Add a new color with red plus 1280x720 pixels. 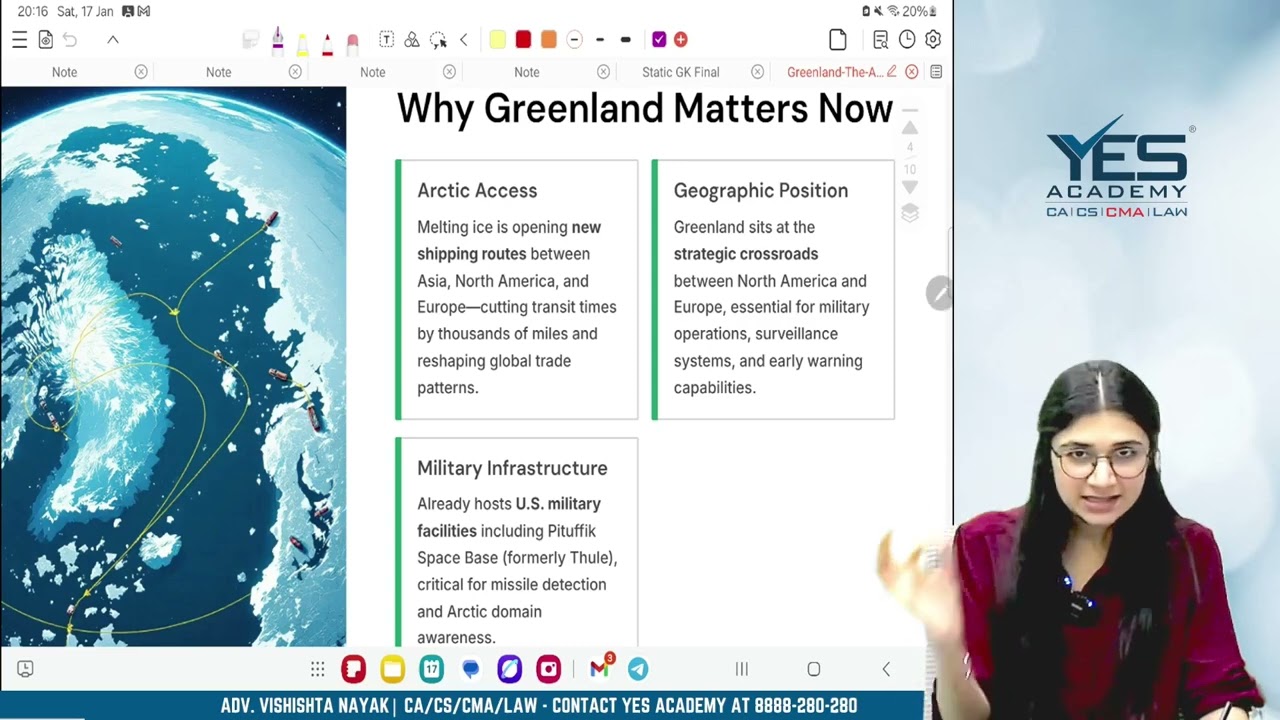point(681,40)
